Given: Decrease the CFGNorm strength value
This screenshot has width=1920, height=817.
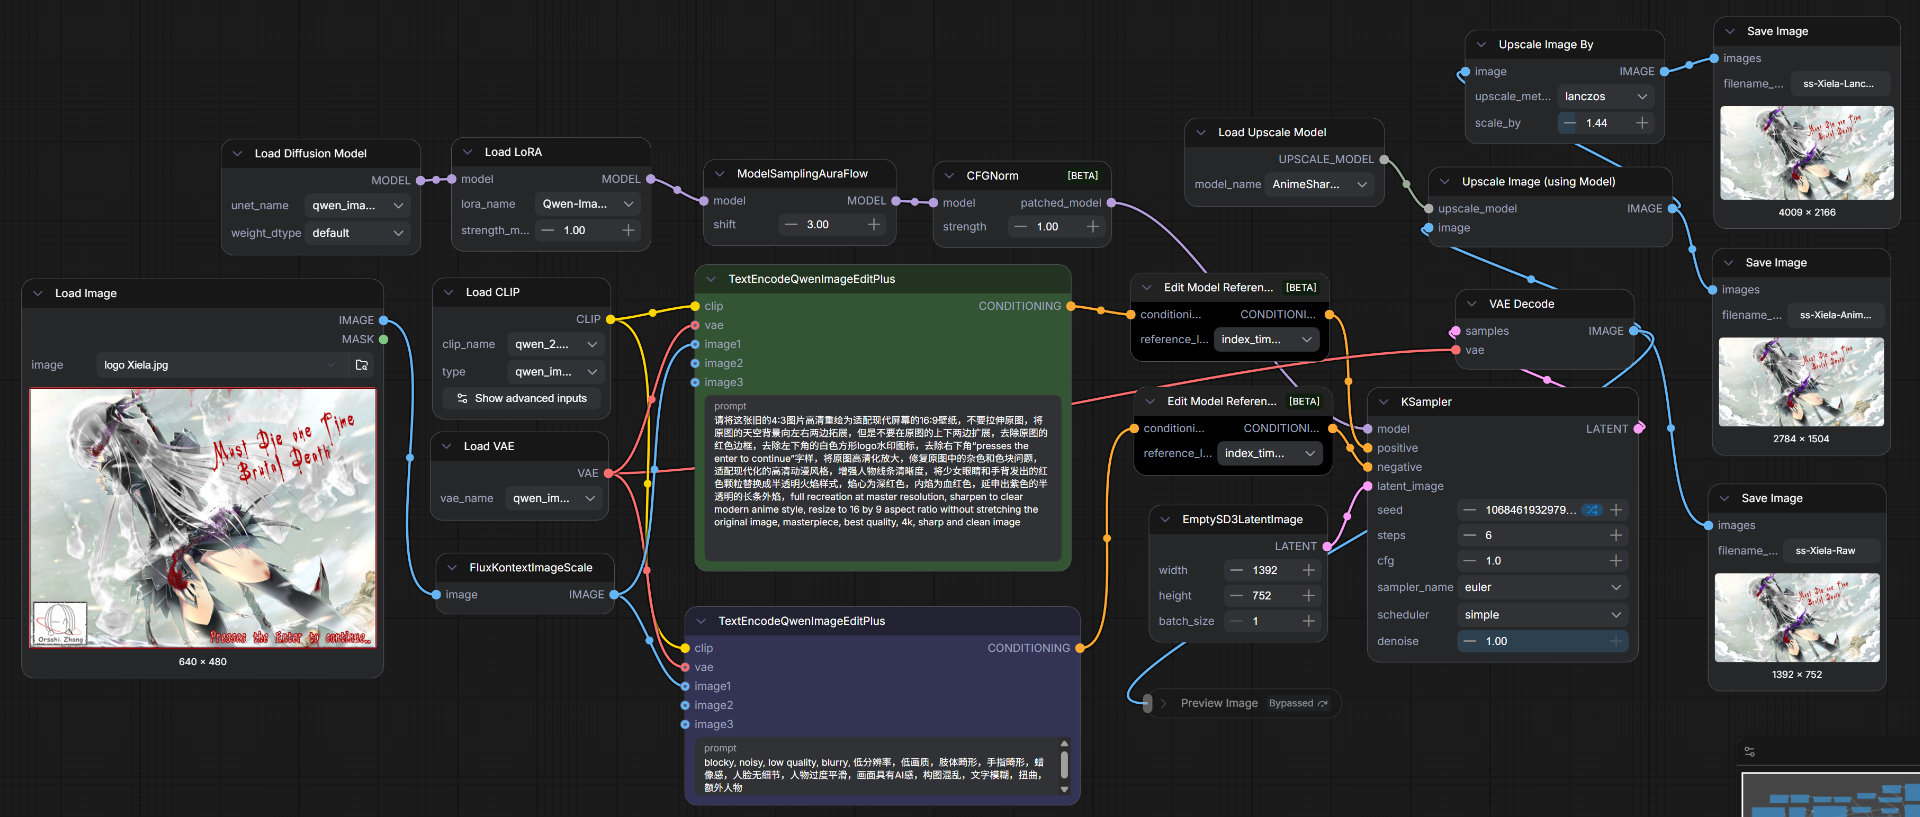Looking at the screenshot, I should (1020, 226).
